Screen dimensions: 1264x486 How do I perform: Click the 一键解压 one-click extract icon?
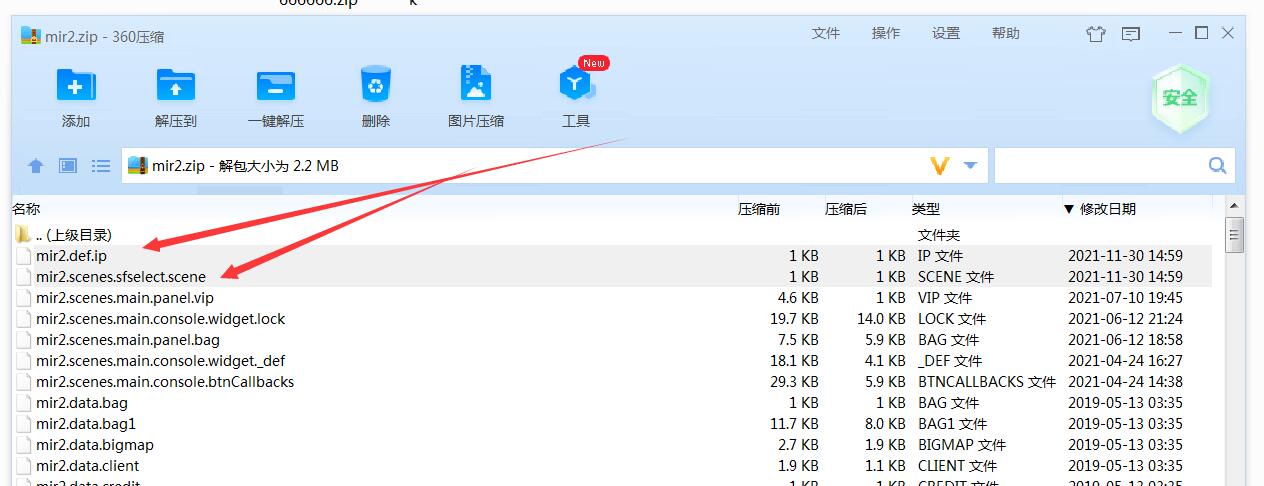276,86
